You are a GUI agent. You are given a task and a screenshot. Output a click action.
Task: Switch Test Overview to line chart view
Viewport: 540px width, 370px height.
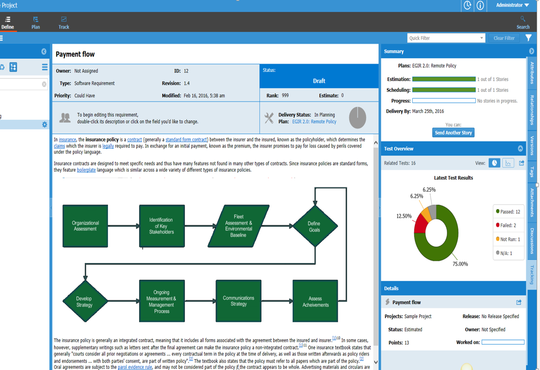(508, 163)
